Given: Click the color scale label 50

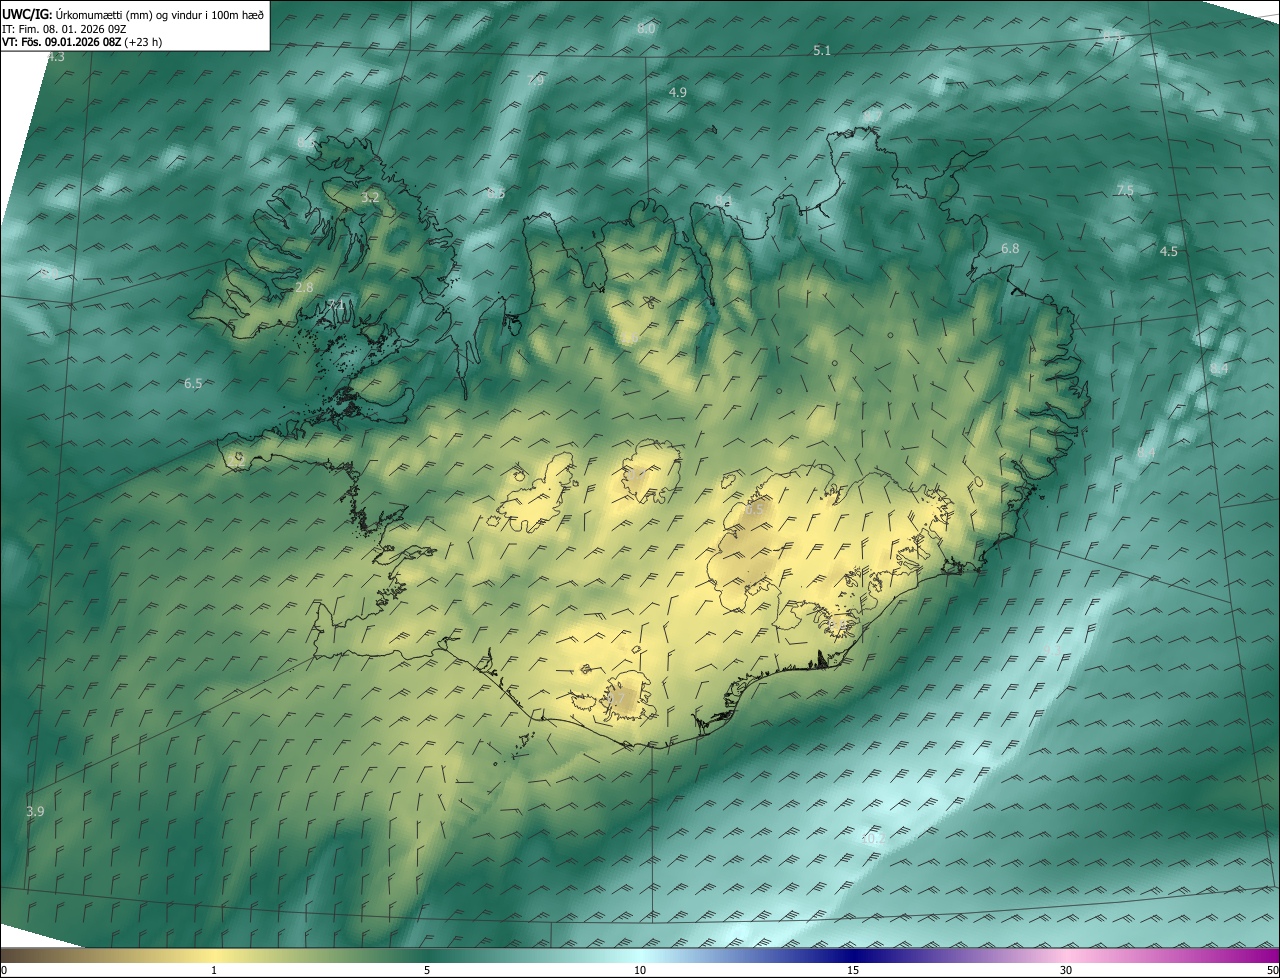Looking at the screenshot, I should pyautogui.click(x=1272, y=971).
